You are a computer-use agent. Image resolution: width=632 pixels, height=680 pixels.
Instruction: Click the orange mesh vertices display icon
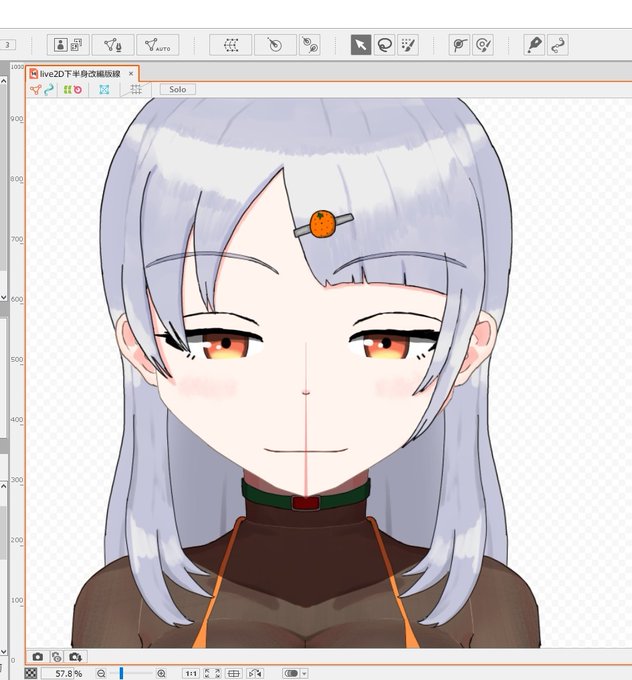click(x=36, y=90)
